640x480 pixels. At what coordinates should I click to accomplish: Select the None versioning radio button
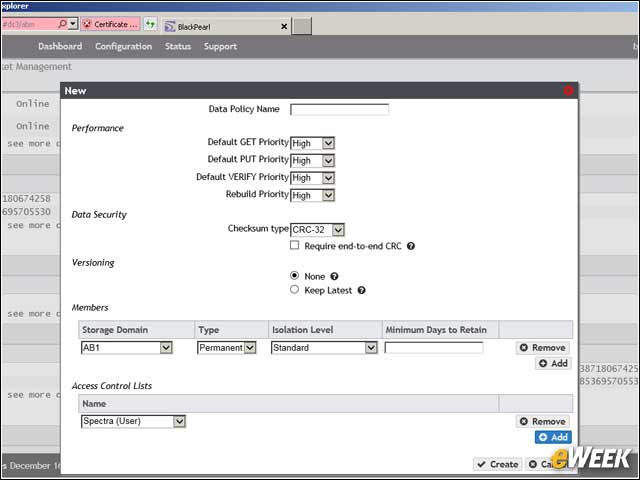click(294, 276)
